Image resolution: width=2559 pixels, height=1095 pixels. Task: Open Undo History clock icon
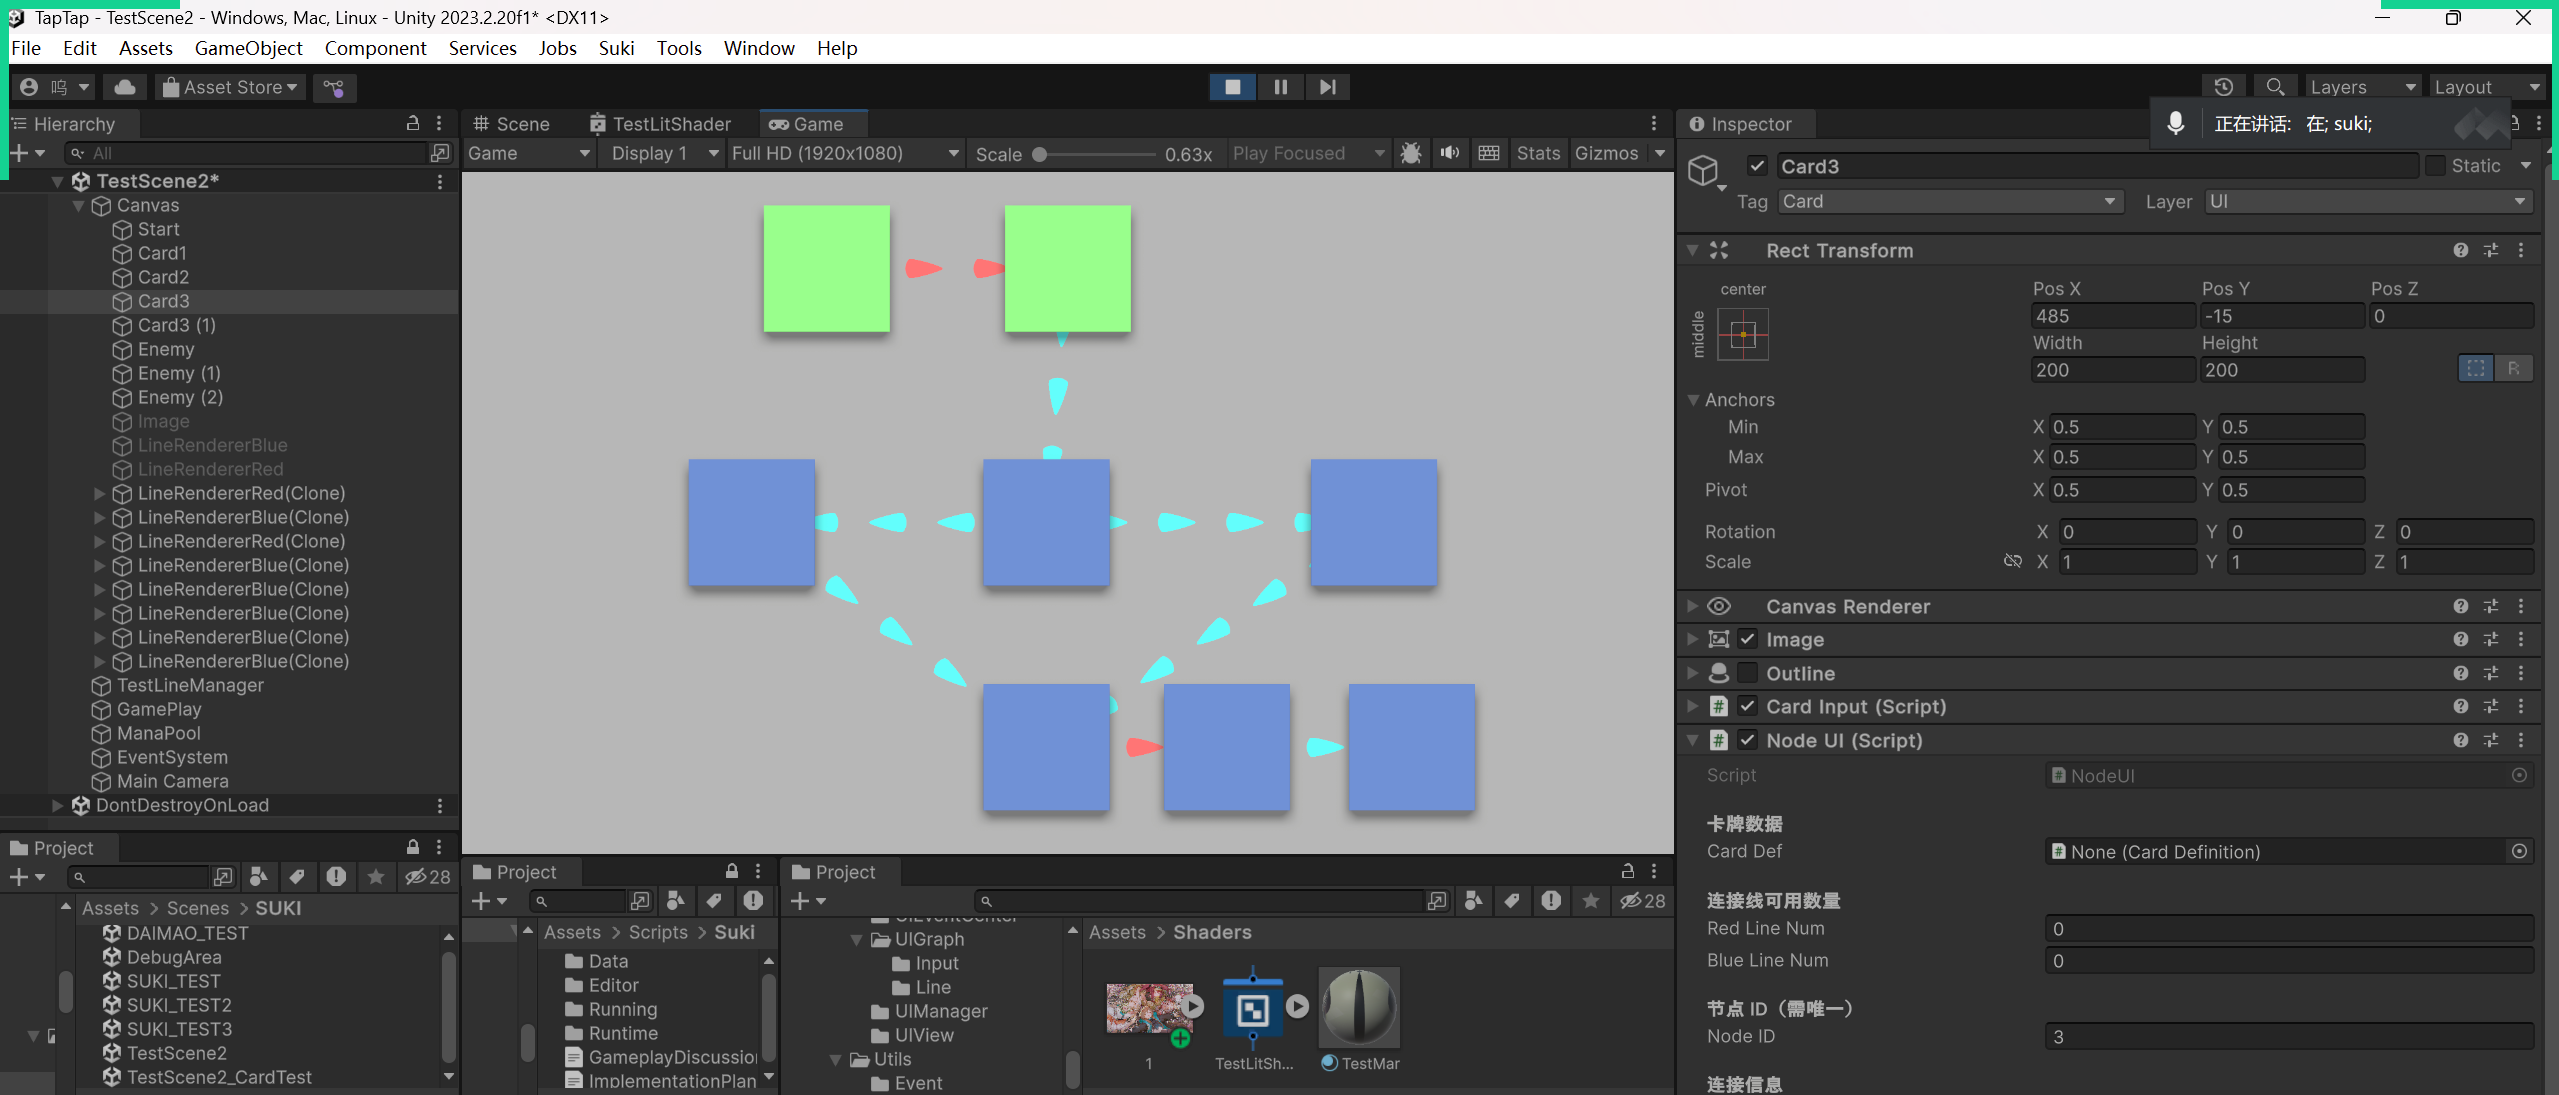click(x=2223, y=87)
